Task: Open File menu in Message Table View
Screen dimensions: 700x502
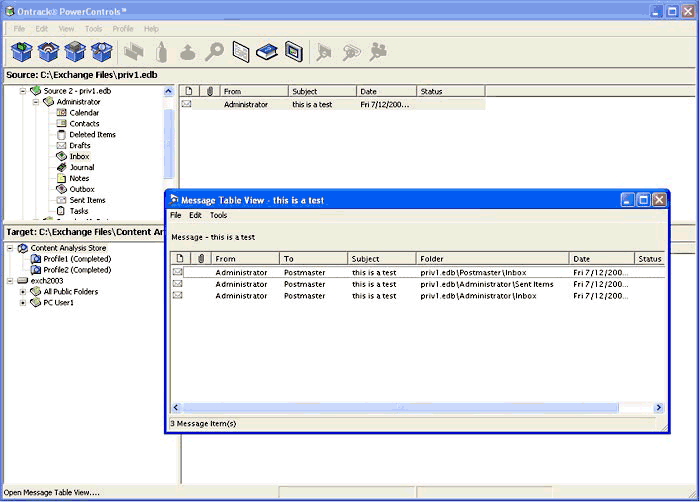Action: point(175,215)
